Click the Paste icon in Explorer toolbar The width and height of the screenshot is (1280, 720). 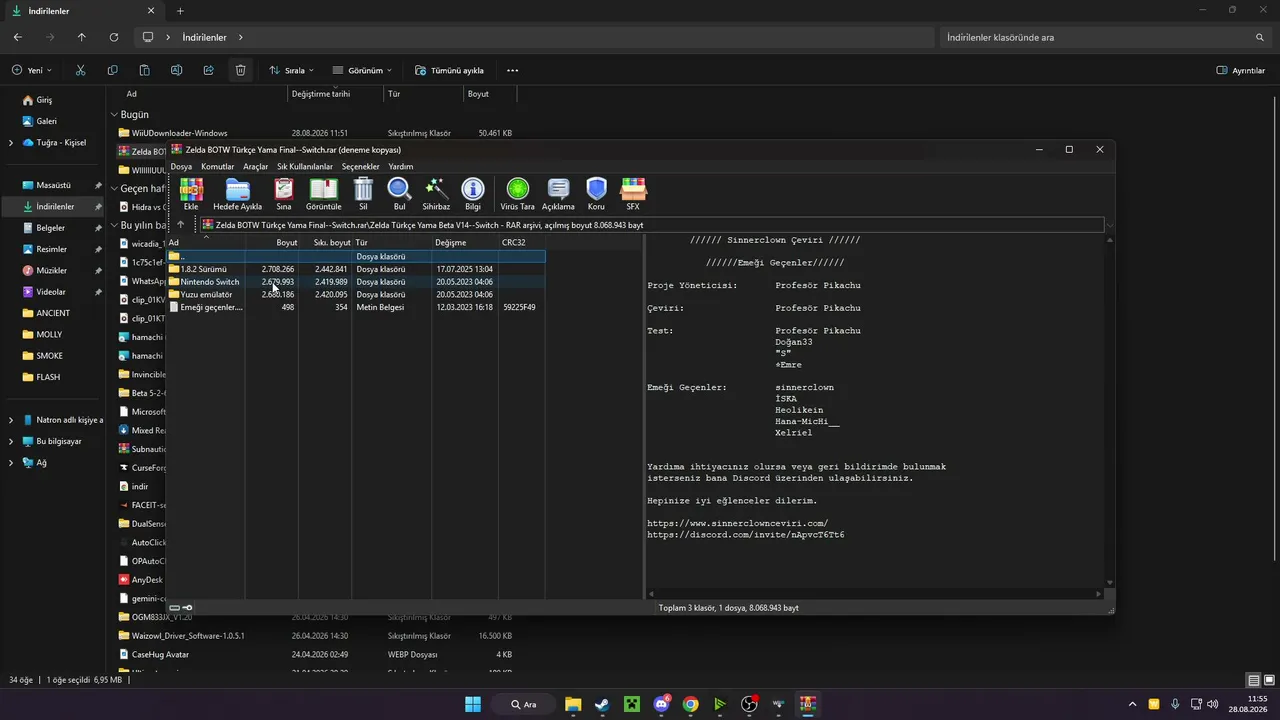tap(144, 70)
